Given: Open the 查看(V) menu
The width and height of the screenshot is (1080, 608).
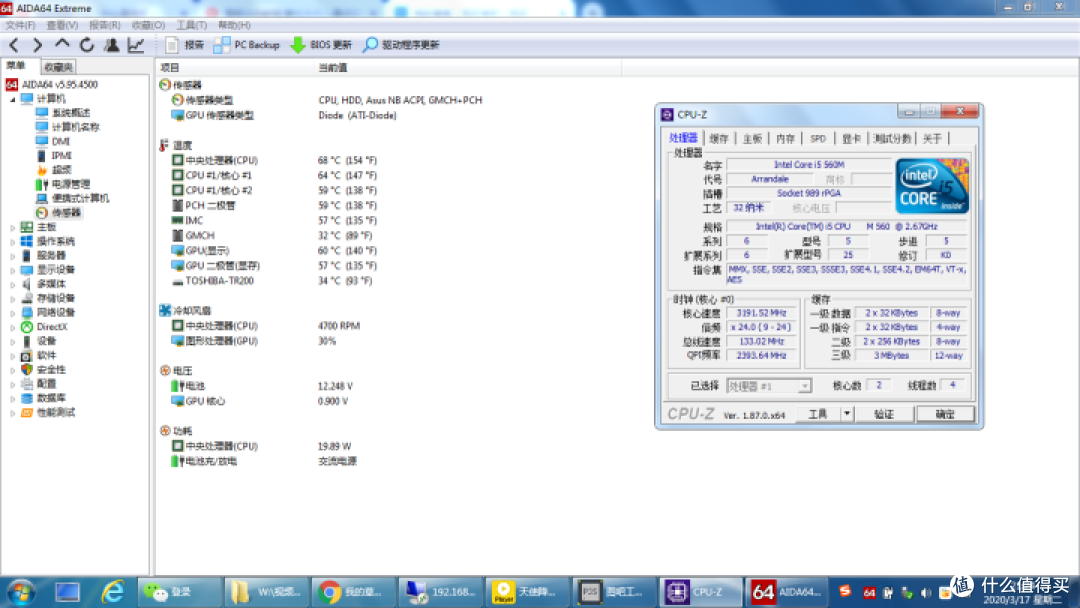Looking at the screenshot, I should [x=62, y=25].
